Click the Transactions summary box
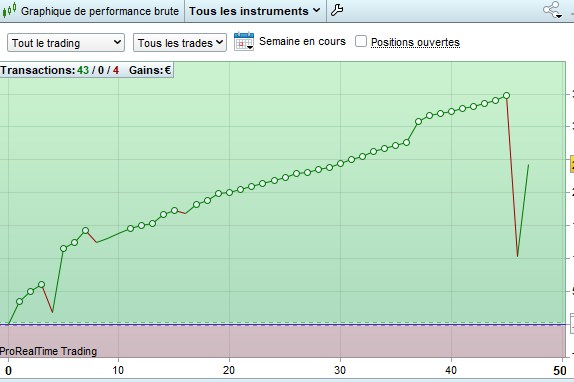The height and width of the screenshot is (382, 574). coord(87,70)
